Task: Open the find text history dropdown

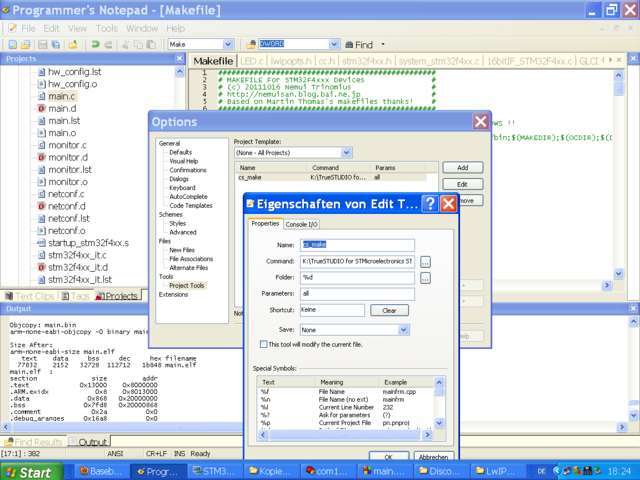Action: pos(334,44)
